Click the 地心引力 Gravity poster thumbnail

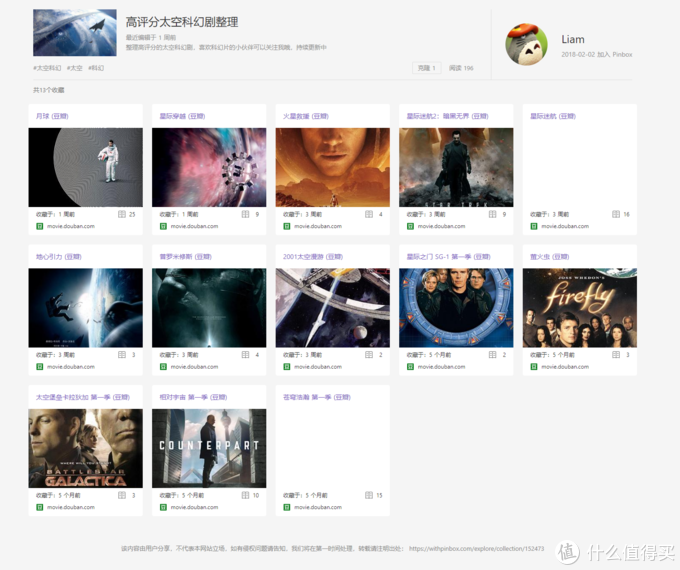click(85, 308)
